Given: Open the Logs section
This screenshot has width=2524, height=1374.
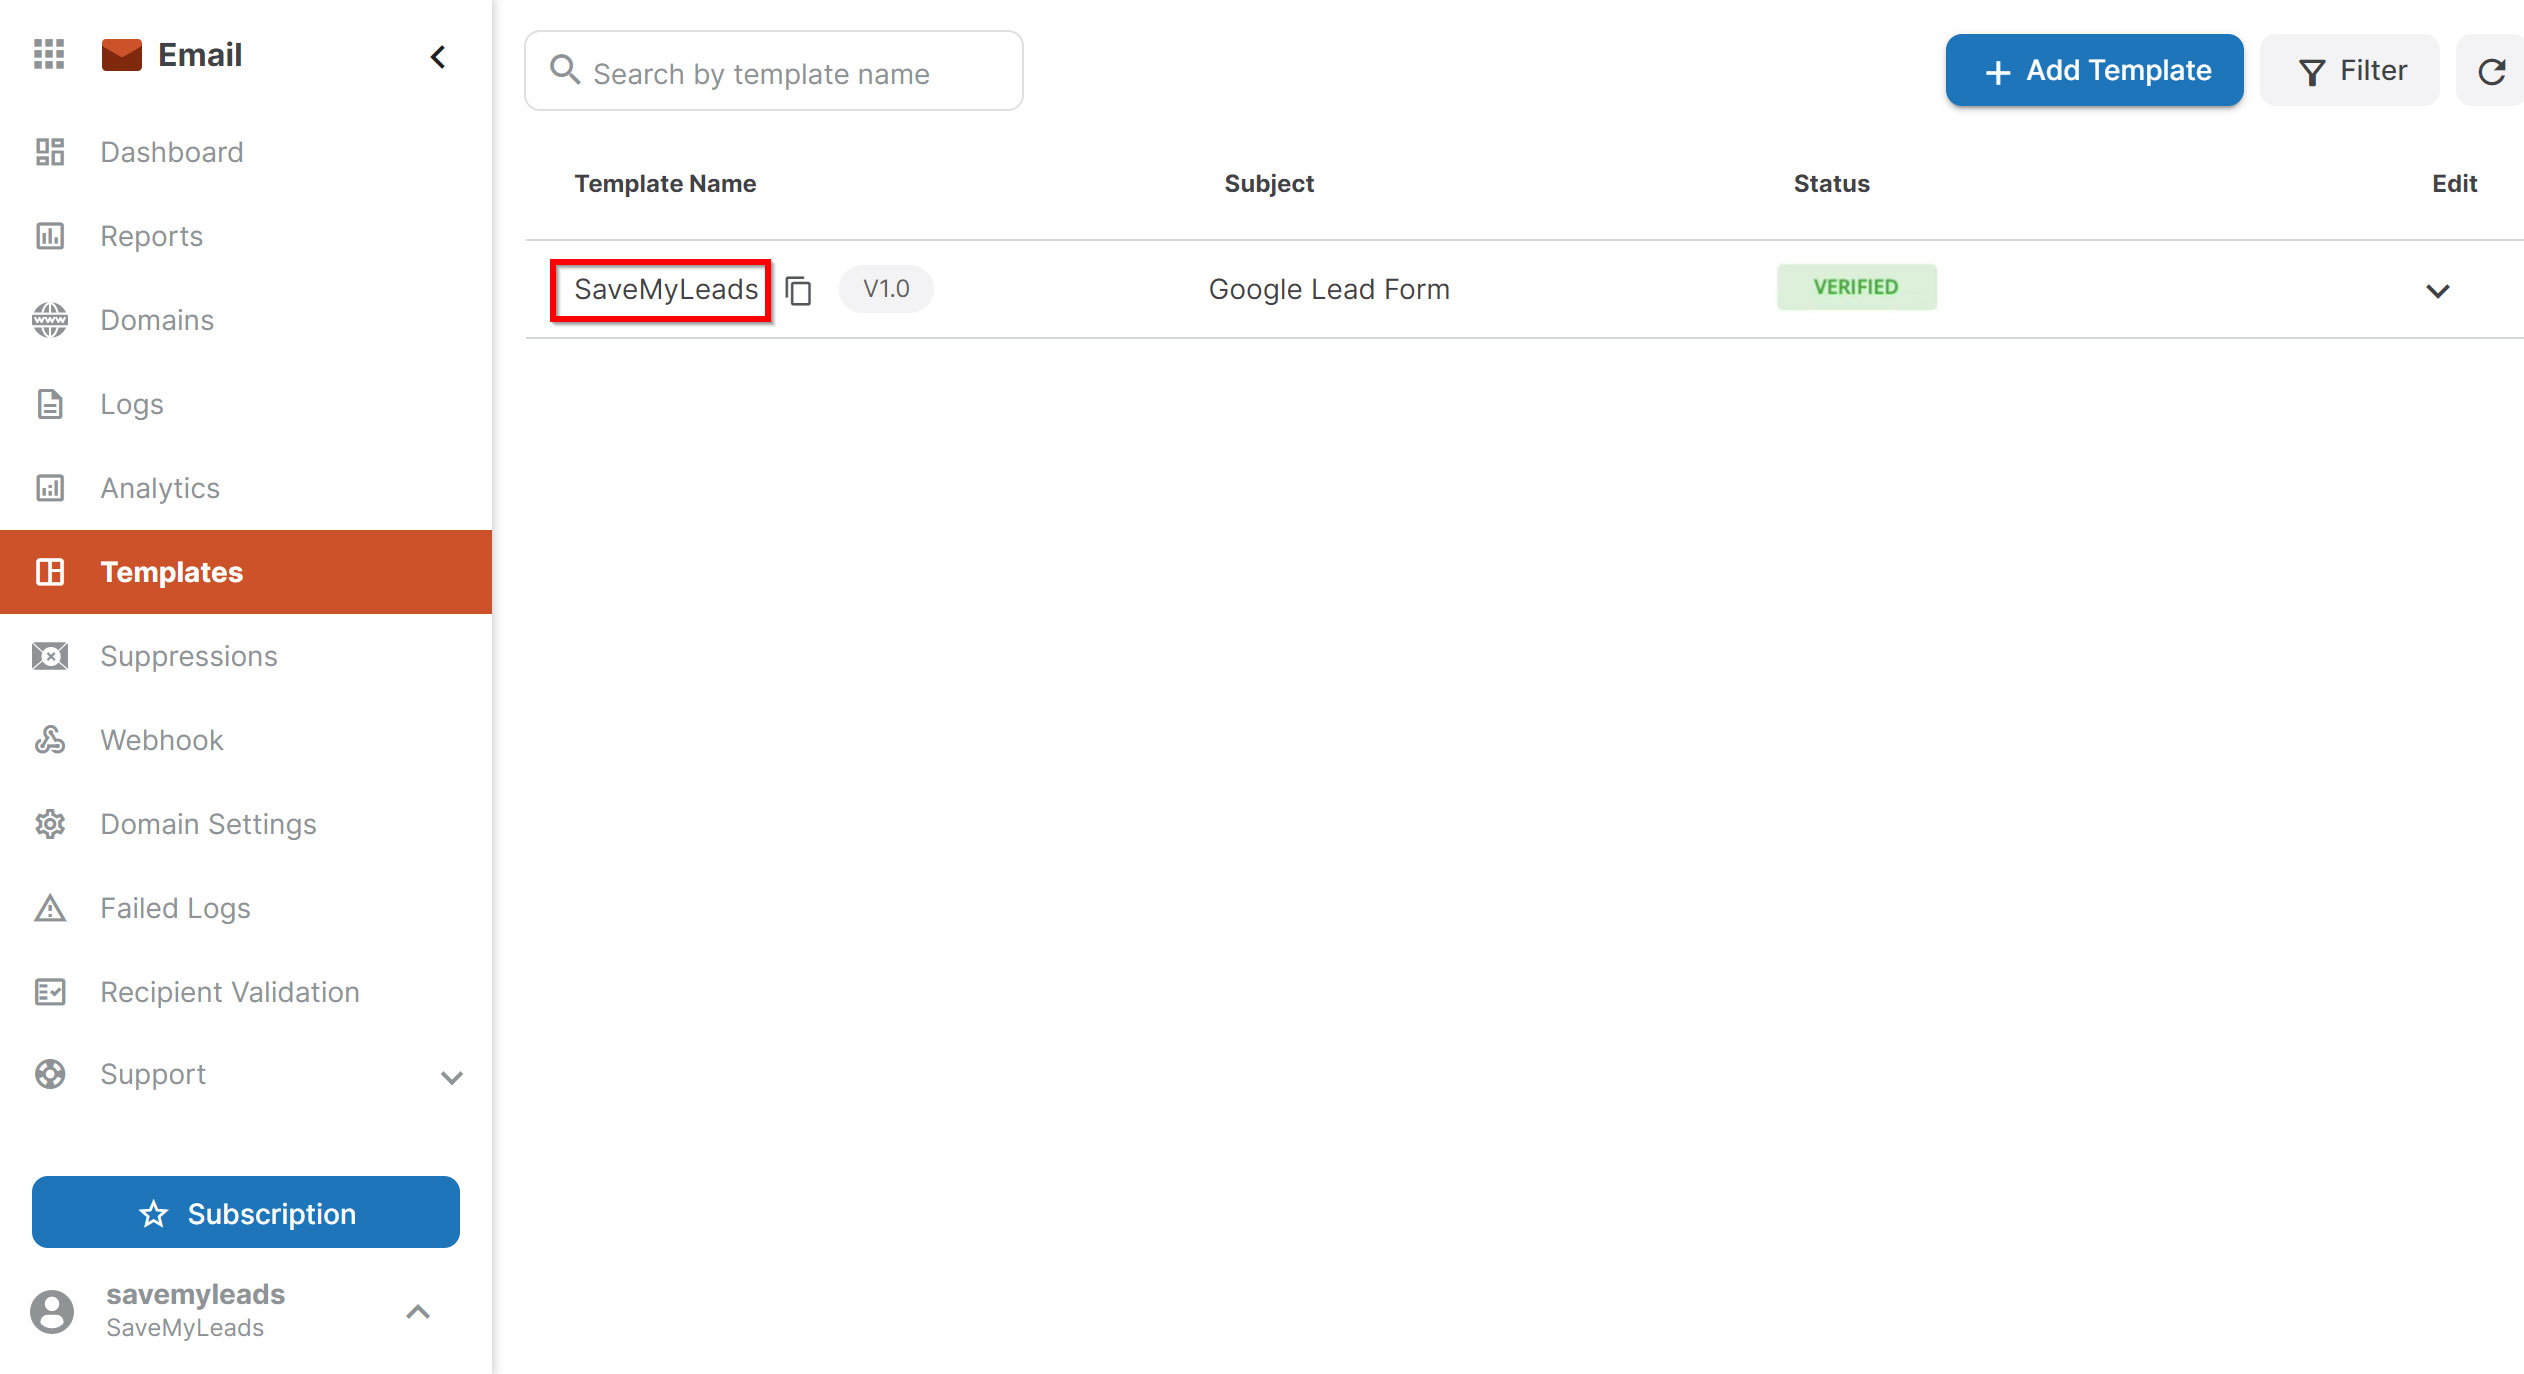Looking at the screenshot, I should click(132, 404).
